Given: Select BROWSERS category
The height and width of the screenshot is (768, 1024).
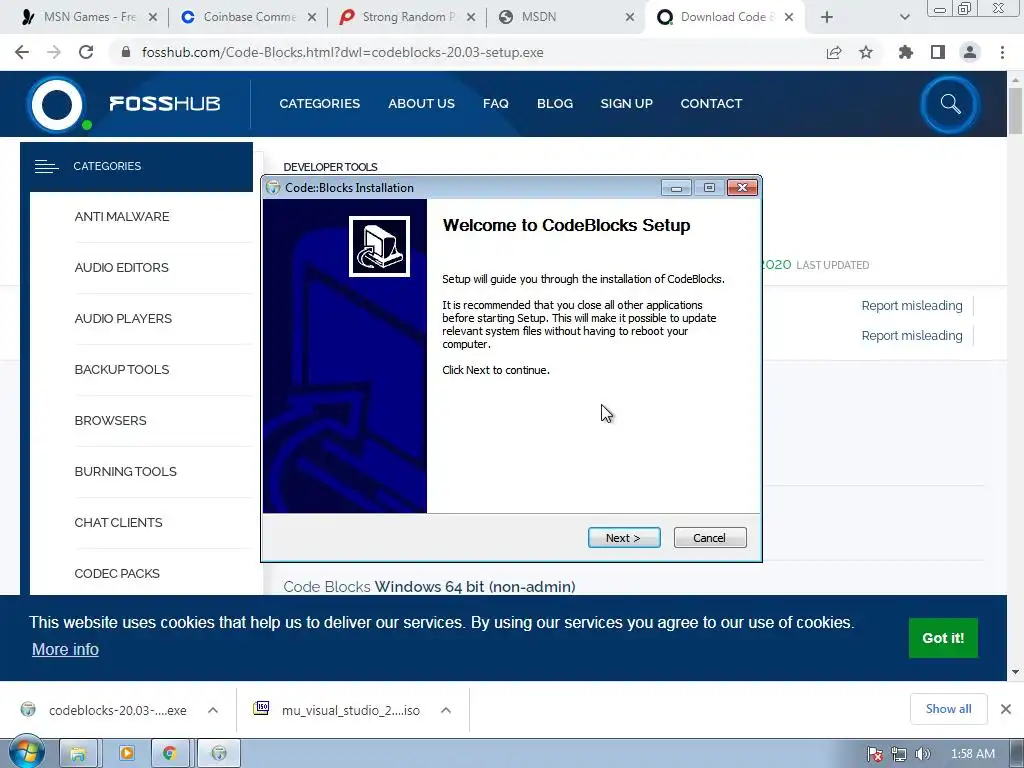Looking at the screenshot, I should click(110, 421).
